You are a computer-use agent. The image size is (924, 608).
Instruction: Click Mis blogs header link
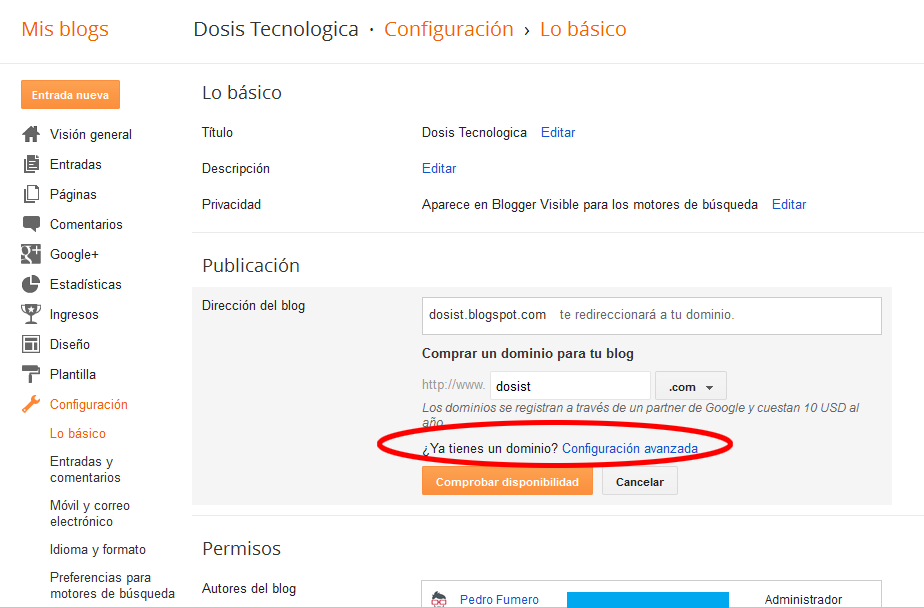(x=65, y=29)
